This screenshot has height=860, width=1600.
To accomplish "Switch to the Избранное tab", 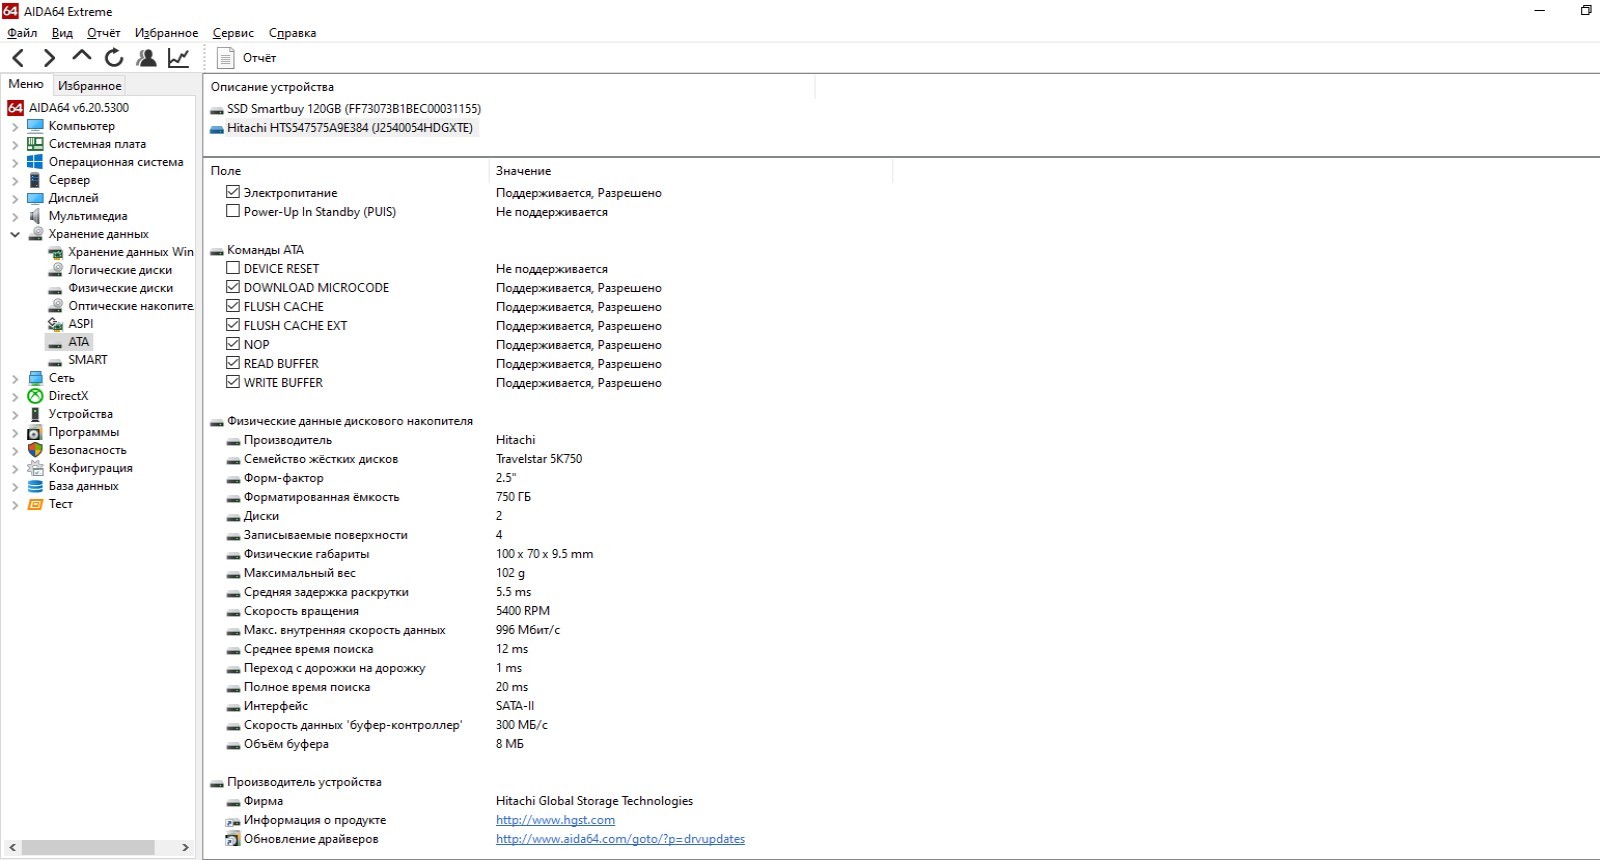I will click(x=89, y=86).
